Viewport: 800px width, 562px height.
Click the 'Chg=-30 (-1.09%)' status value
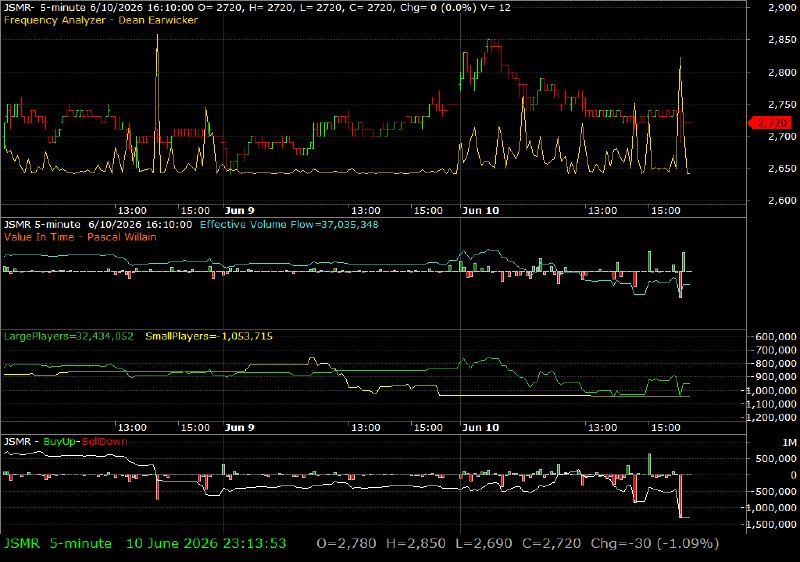click(655, 544)
